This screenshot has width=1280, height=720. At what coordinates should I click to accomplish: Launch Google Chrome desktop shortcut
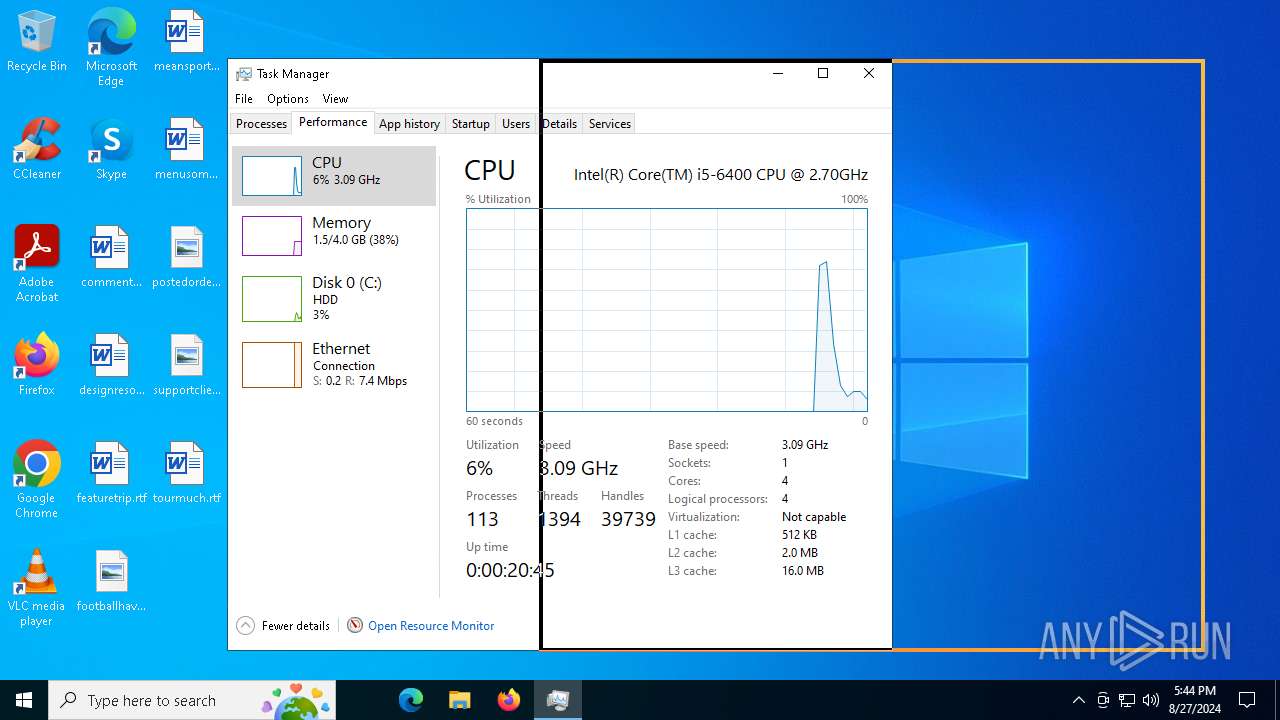click(x=37, y=480)
